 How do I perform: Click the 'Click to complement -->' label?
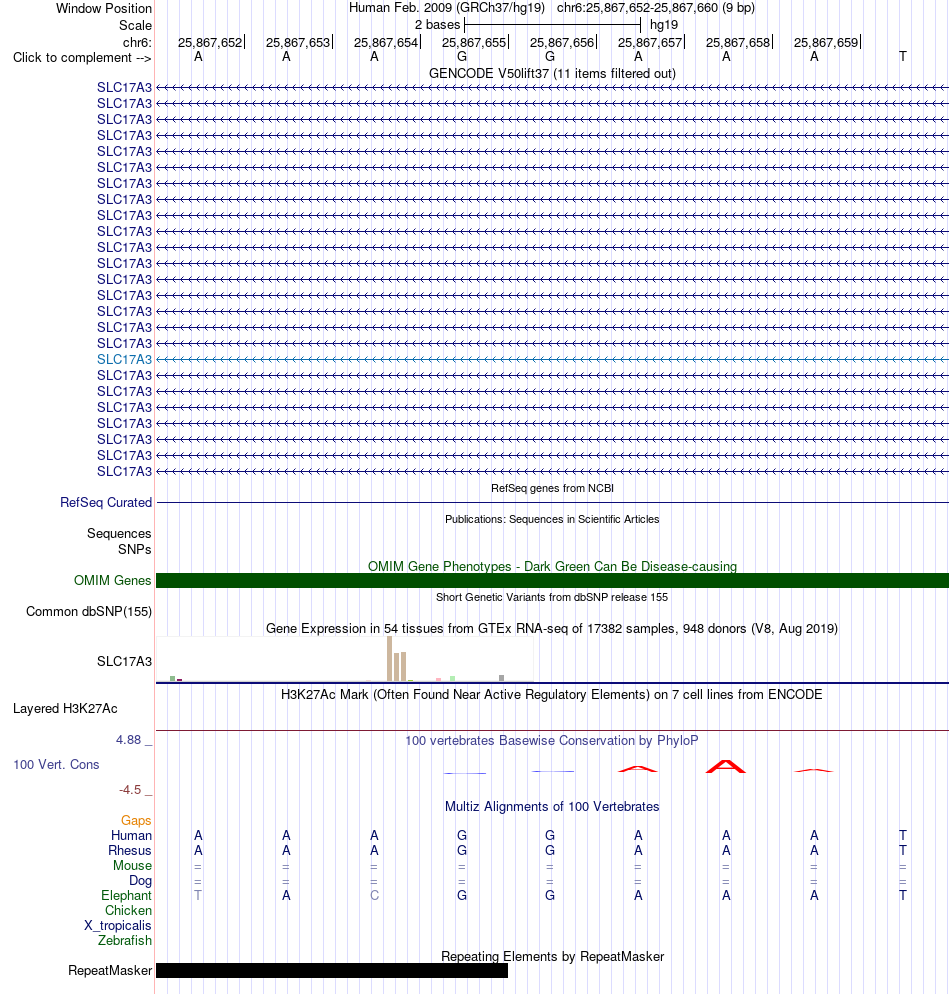click(x=82, y=58)
